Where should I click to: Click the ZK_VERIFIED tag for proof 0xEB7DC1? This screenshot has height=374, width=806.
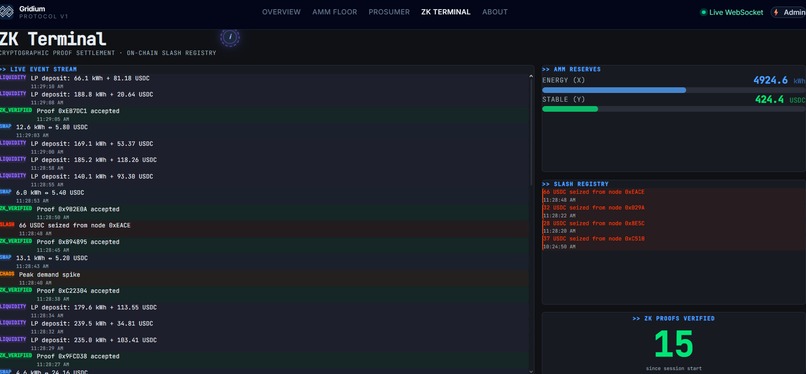click(16, 110)
